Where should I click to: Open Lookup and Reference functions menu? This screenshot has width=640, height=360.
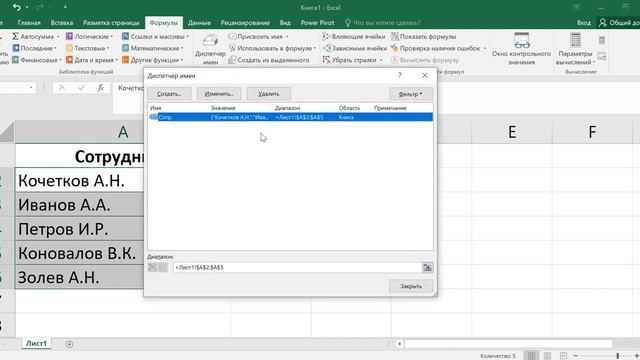pyautogui.click(x=156, y=36)
